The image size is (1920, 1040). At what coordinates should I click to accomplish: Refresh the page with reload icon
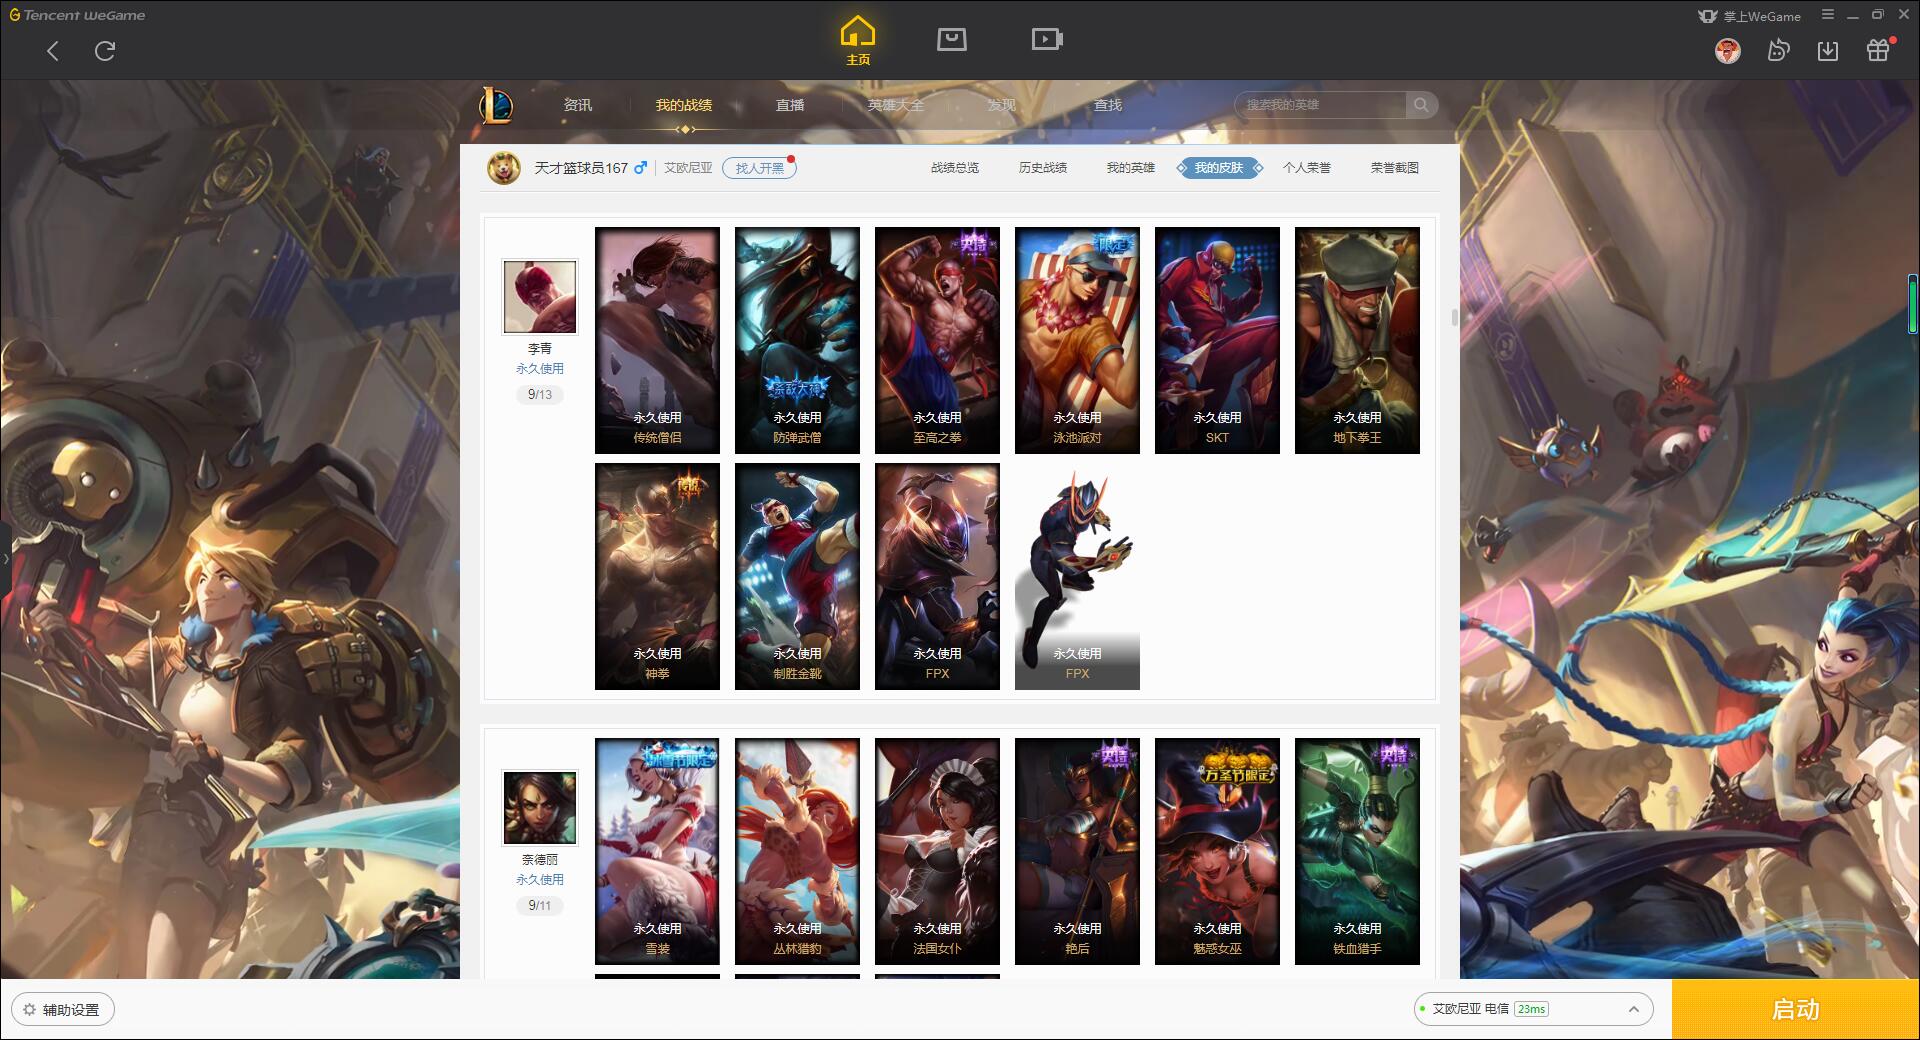pyautogui.click(x=105, y=51)
